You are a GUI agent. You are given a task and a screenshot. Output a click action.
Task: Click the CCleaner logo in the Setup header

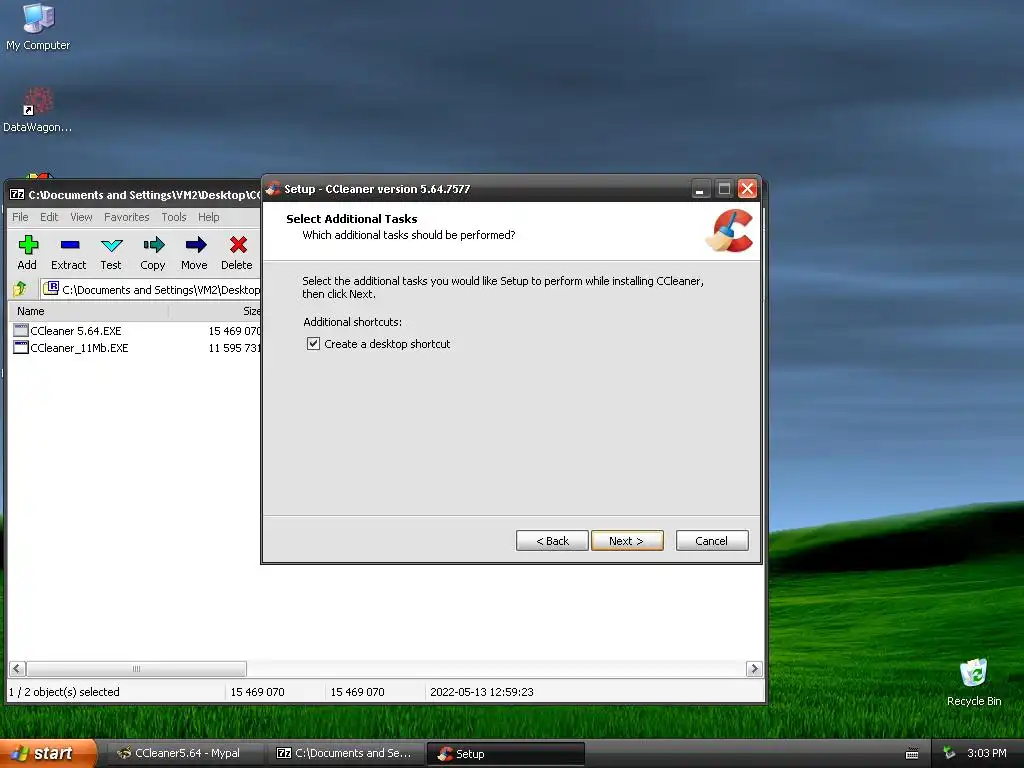(730, 231)
